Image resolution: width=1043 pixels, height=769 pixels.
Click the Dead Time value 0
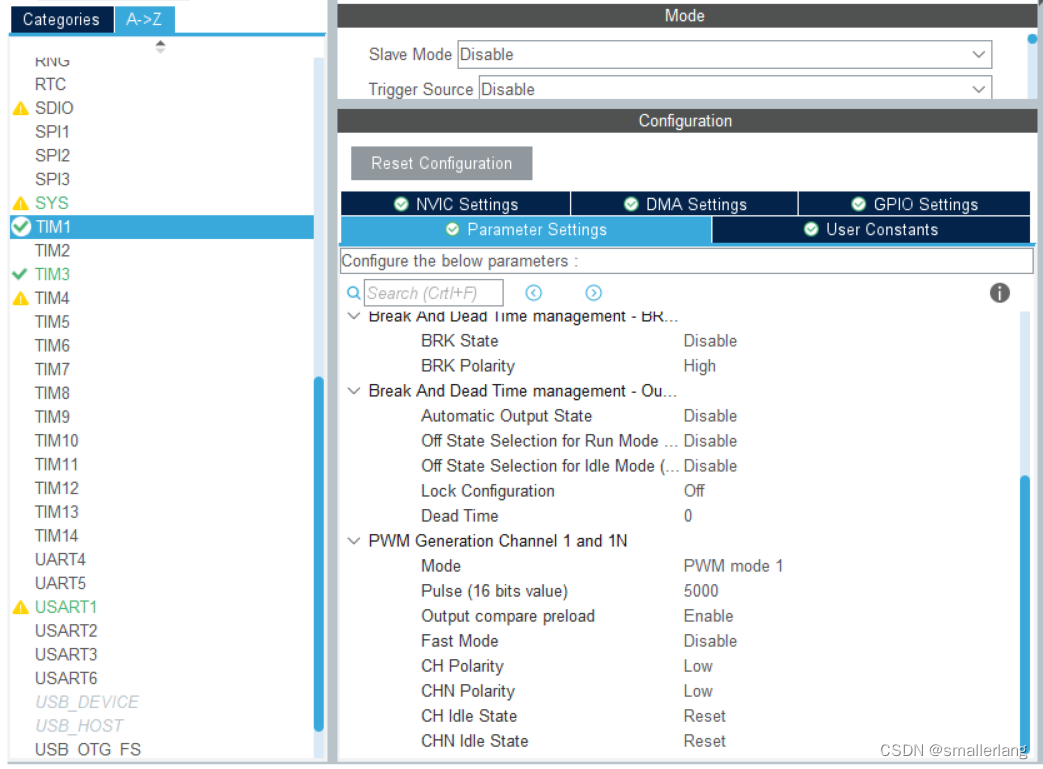point(688,516)
